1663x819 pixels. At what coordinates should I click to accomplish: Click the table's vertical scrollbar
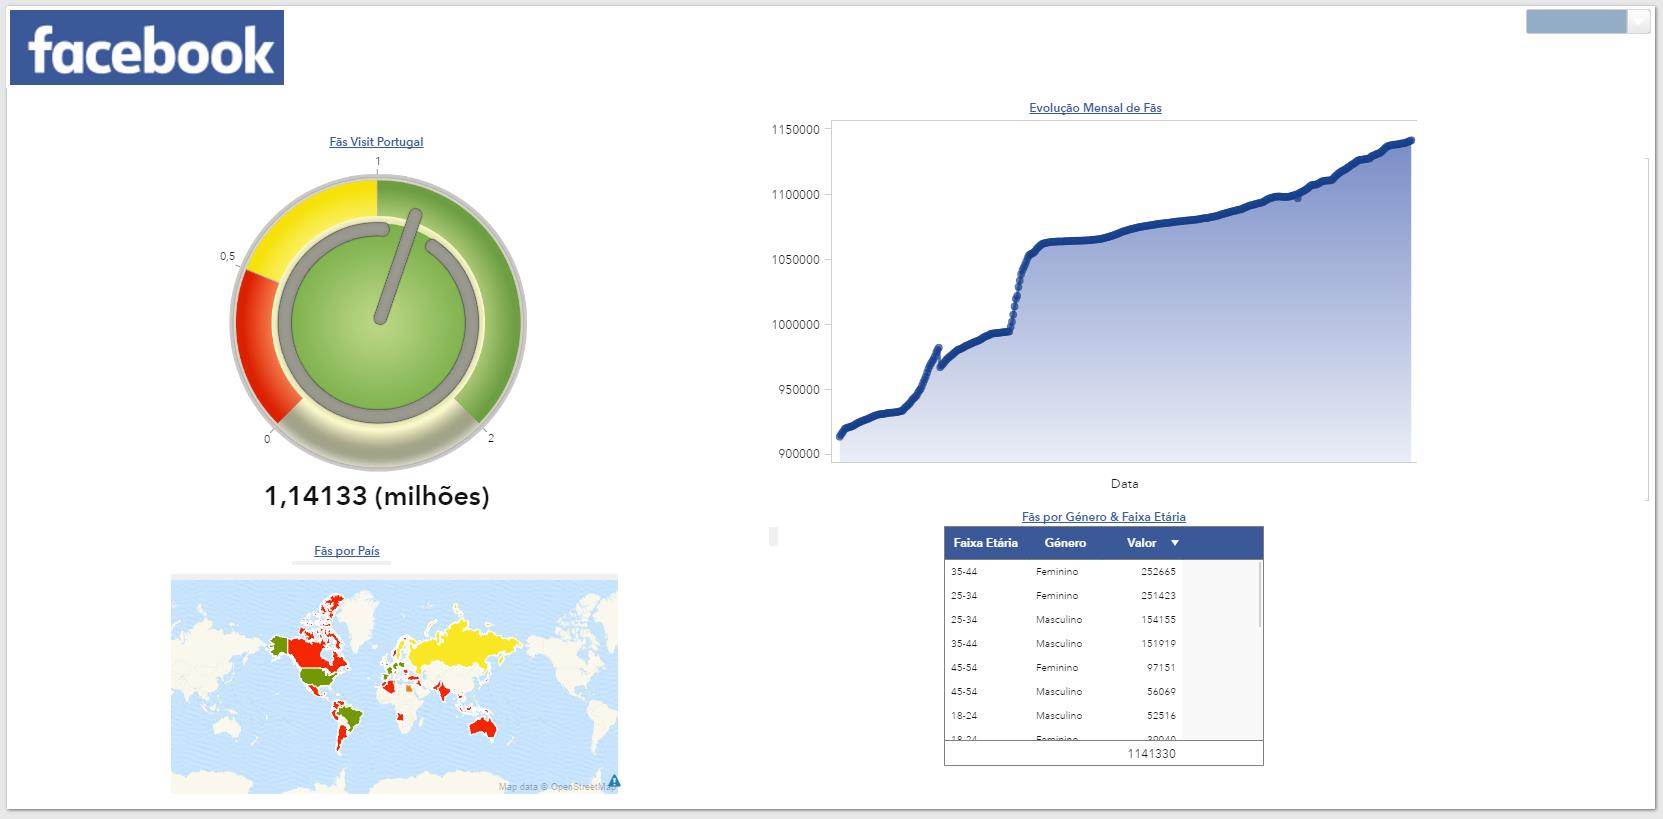(x=1260, y=595)
